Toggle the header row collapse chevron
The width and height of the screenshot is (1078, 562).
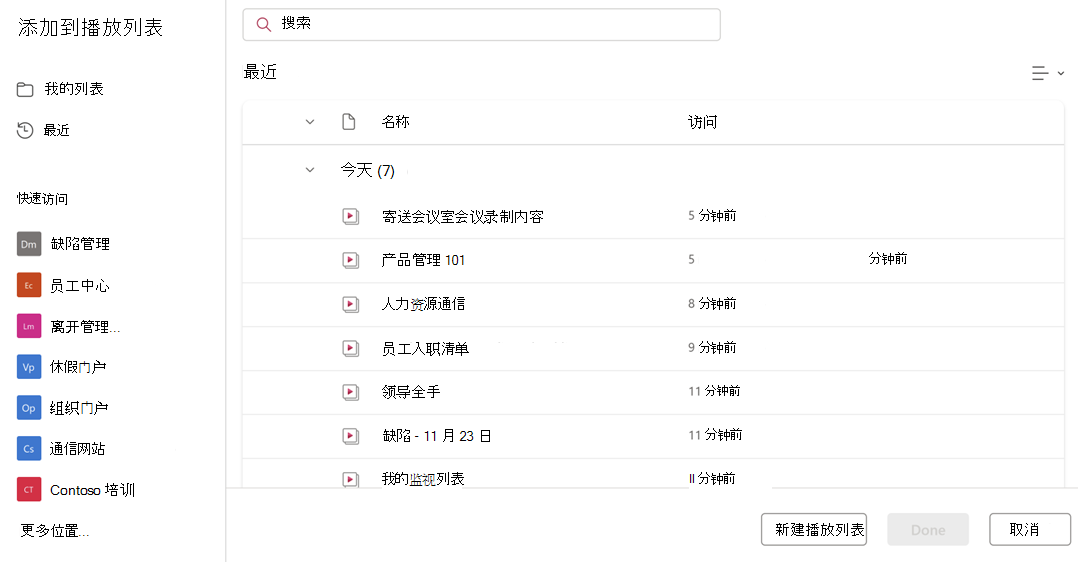click(x=310, y=122)
